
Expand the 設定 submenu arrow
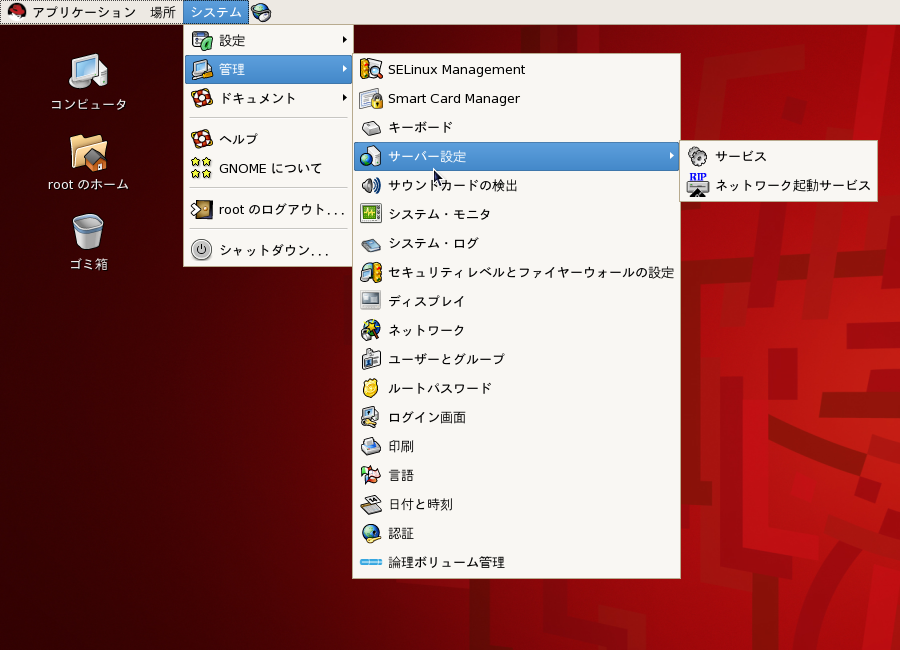344,40
